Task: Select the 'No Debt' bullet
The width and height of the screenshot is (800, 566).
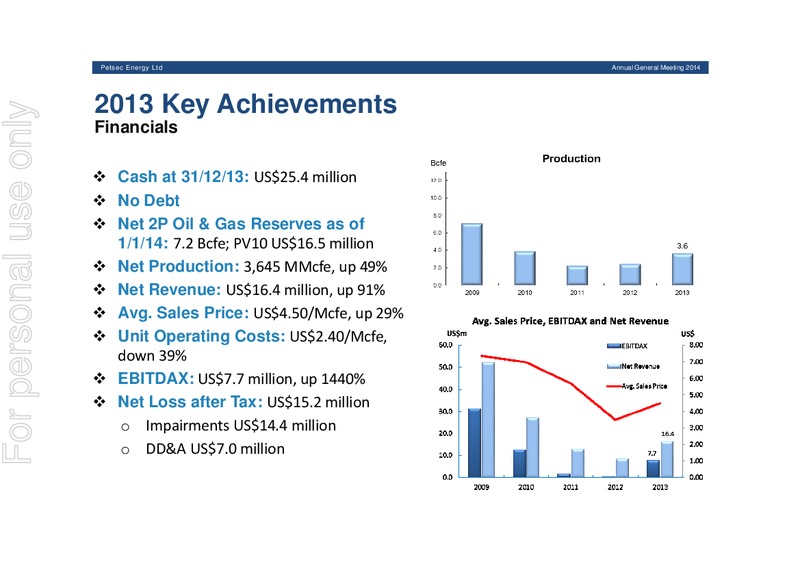Action: pos(148,201)
